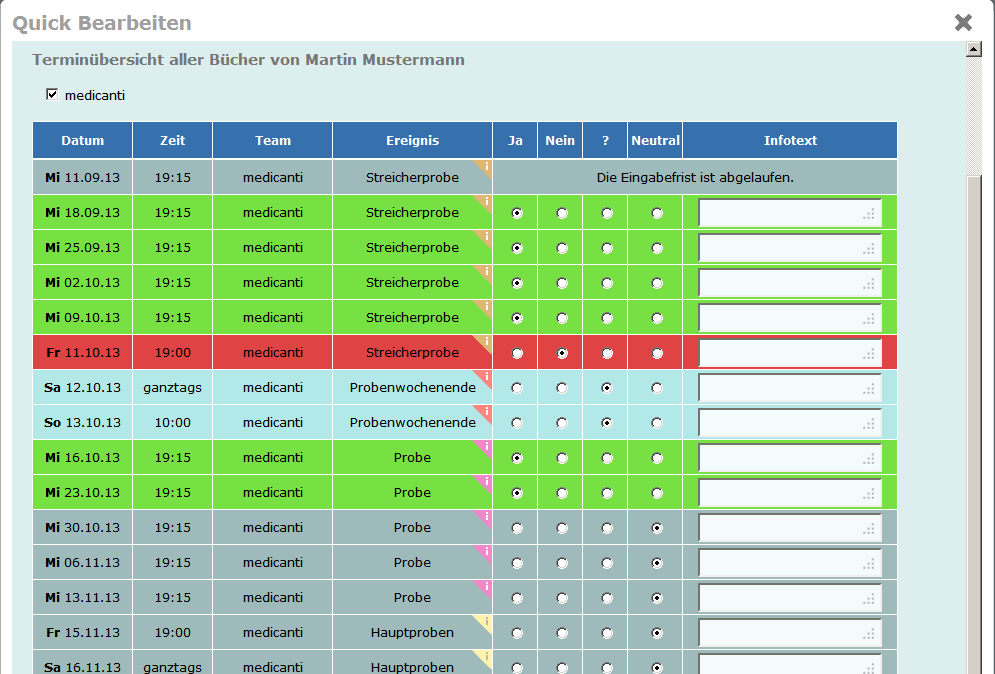Close the Quick Bearbeiten dialog
Image resolution: width=995 pixels, height=674 pixels.
(x=963, y=22)
